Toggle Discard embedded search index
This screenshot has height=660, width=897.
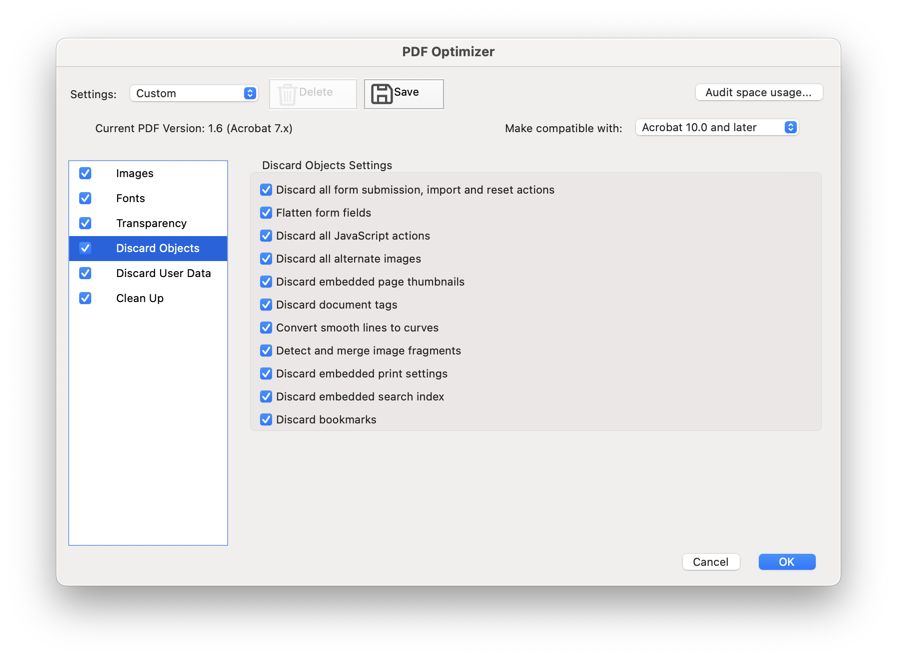pyautogui.click(x=266, y=396)
